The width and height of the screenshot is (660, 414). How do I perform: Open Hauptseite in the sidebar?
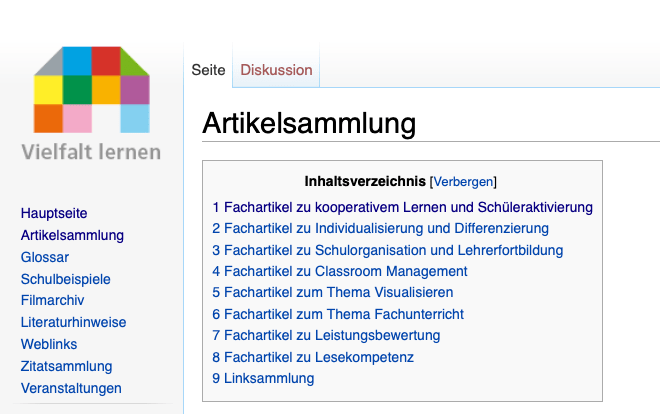54,213
